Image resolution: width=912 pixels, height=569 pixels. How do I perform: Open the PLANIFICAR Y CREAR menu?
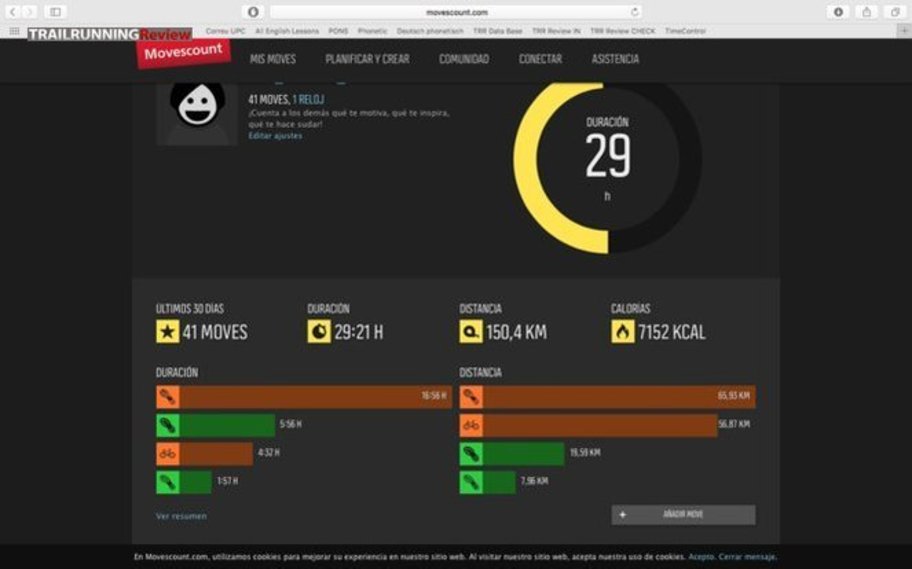(368, 59)
